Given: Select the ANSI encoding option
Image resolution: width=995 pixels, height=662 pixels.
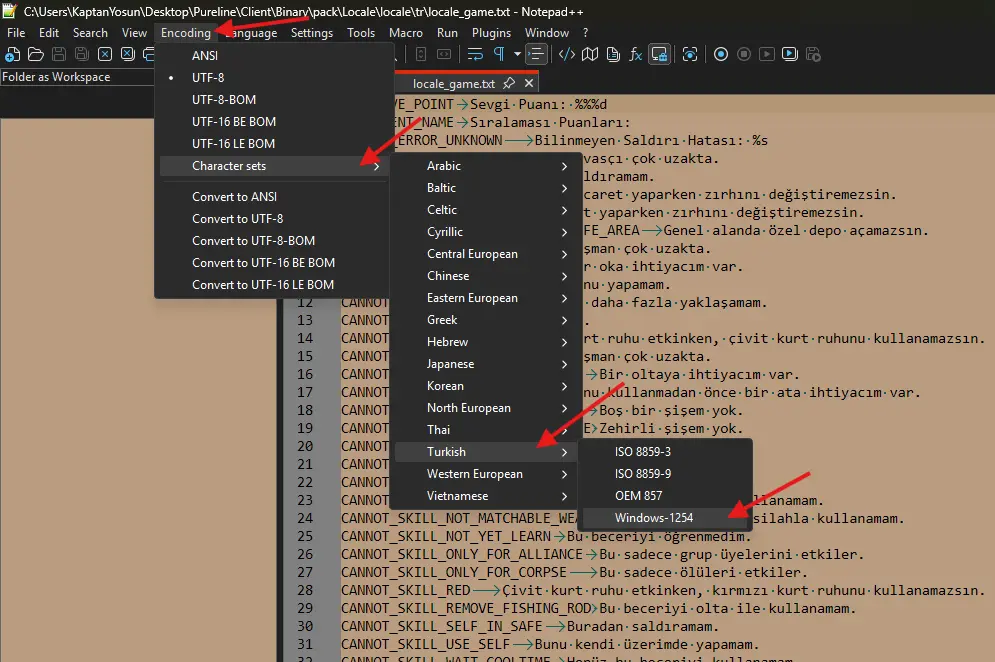Looking at the screenshot, I should point(205,56).
